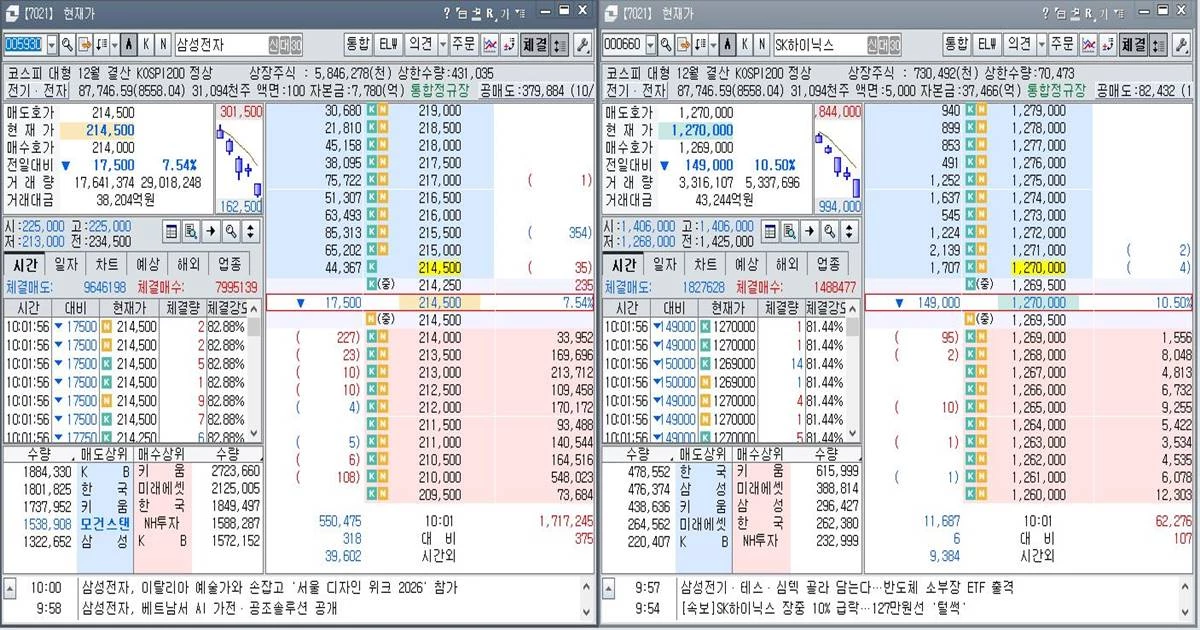Toggle the A market filter in SK하이닉스 window
Screen dimensions: 1200x630
pyautogui.click(x=728, y=45)
